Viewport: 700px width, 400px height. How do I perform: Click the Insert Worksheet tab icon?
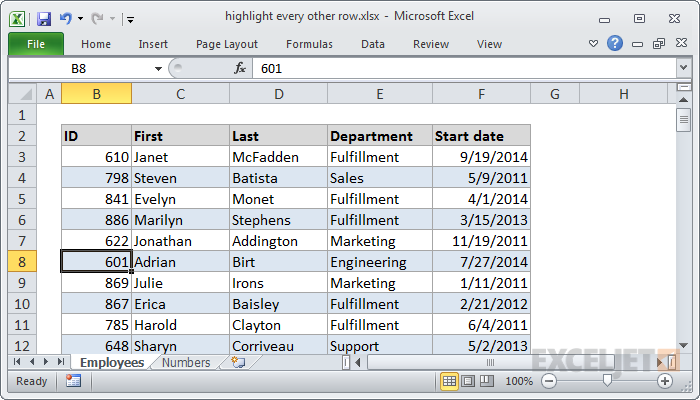pos(238,362)
